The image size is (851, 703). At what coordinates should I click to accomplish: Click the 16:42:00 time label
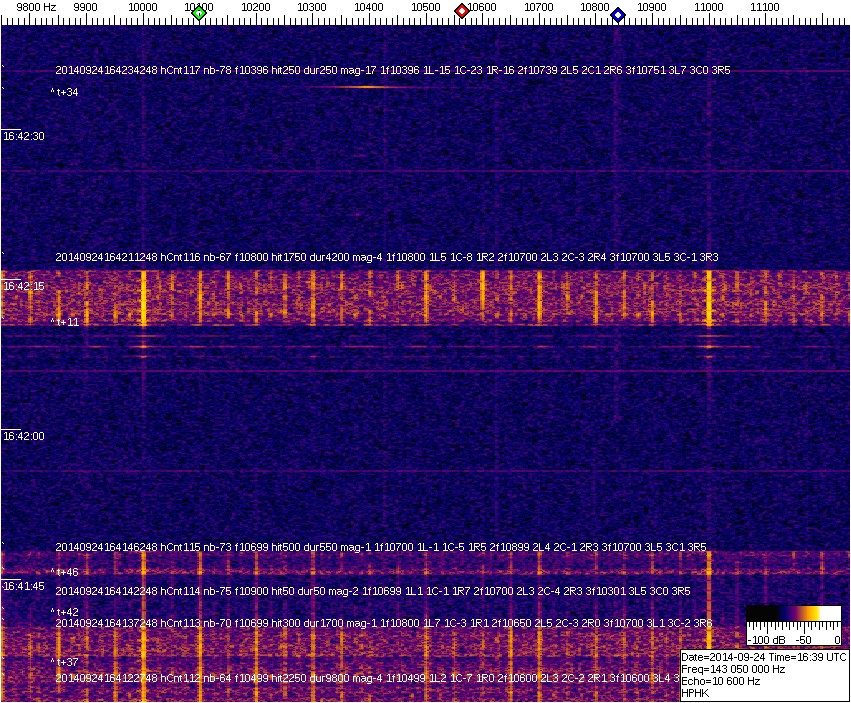tap(23, 436)
